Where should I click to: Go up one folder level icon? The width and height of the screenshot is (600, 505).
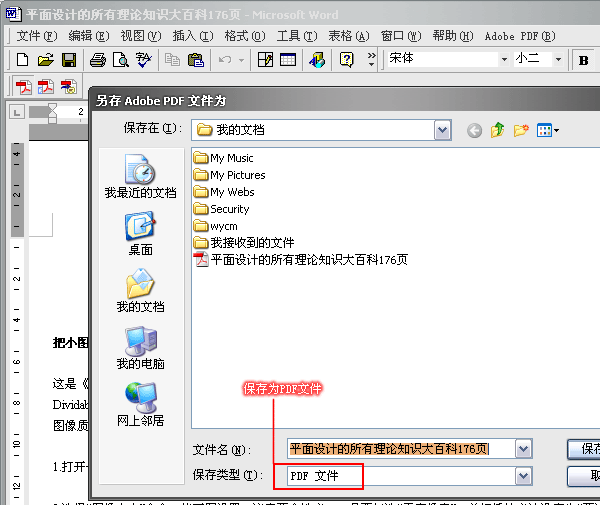[497, 130]
